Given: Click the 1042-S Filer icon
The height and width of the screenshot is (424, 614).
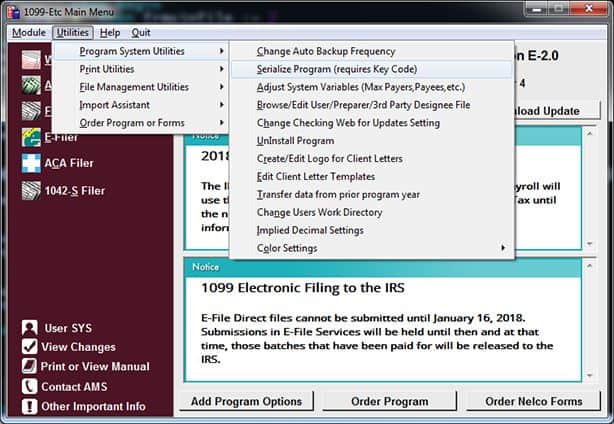Looking at the screenshot, I should click(x=31, y=191).
